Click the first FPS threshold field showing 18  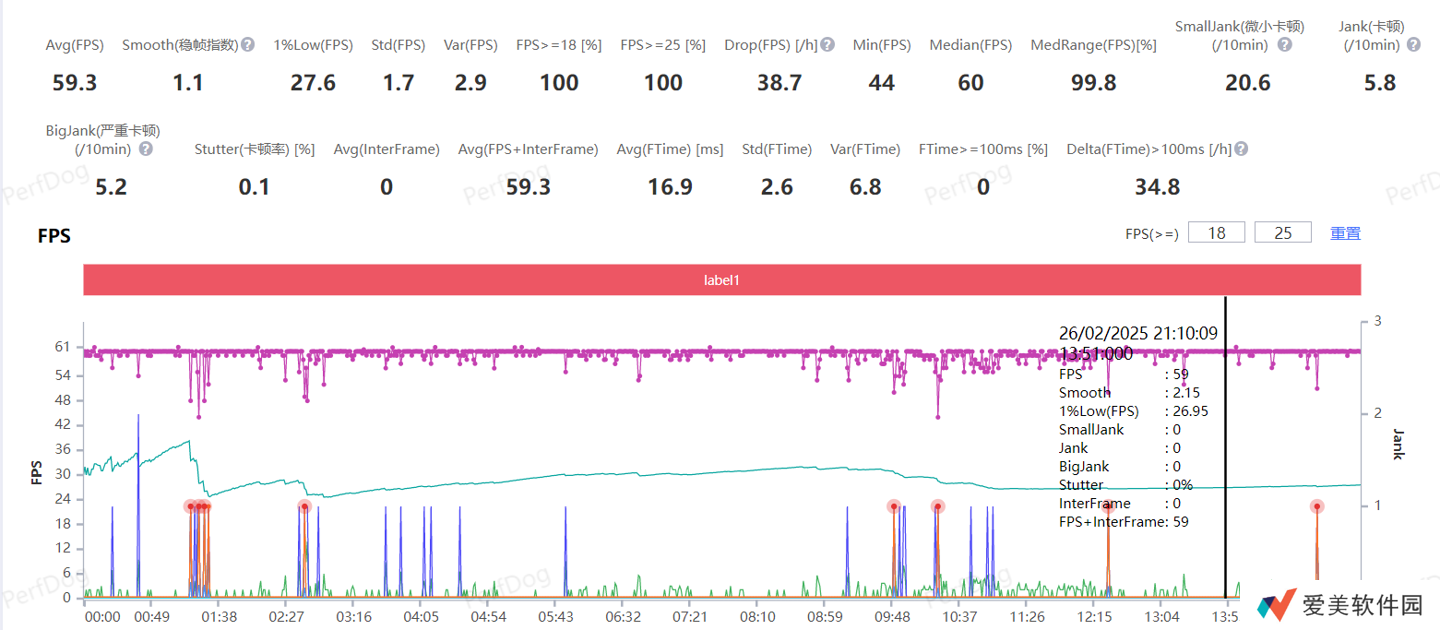(1216, 233)
